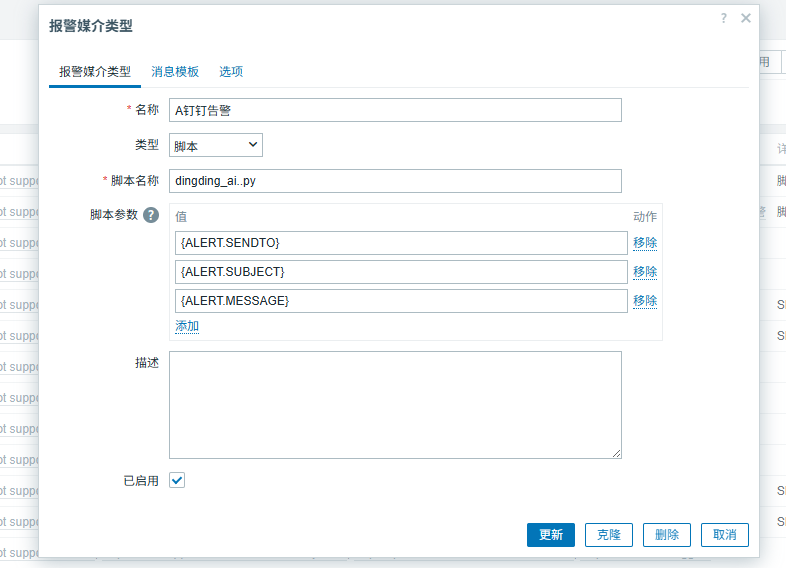Remove the {ALERT.SENDTO} parameter row
786x568 pixels.
coord(645,243)
